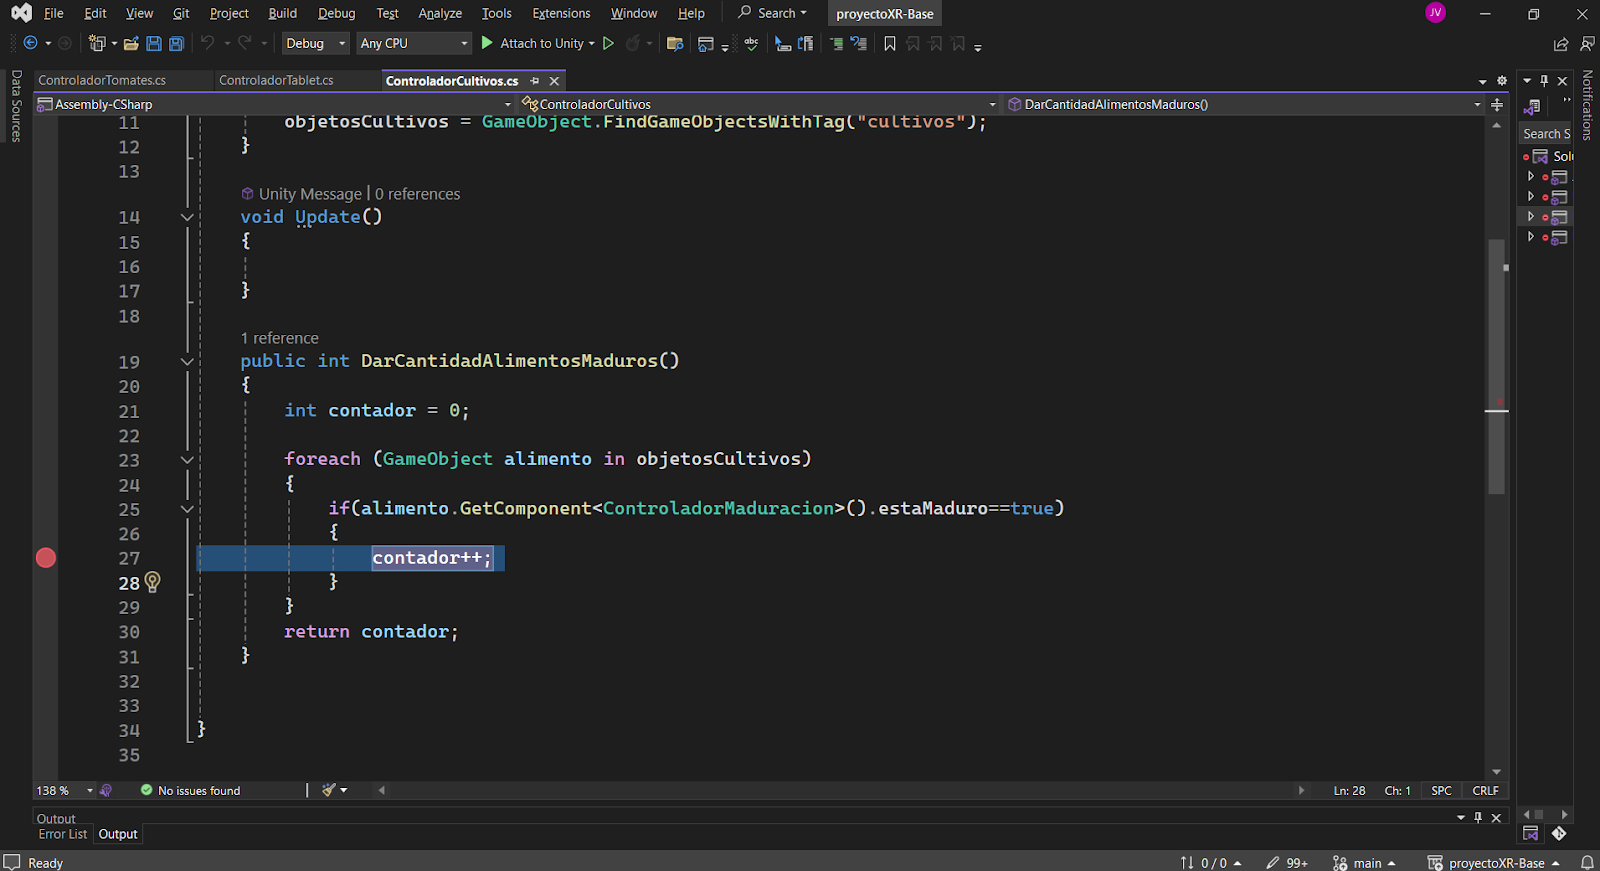1600x871 pixels.
Task: Open the Debug configuration dropdown
Action: (315, 44)
